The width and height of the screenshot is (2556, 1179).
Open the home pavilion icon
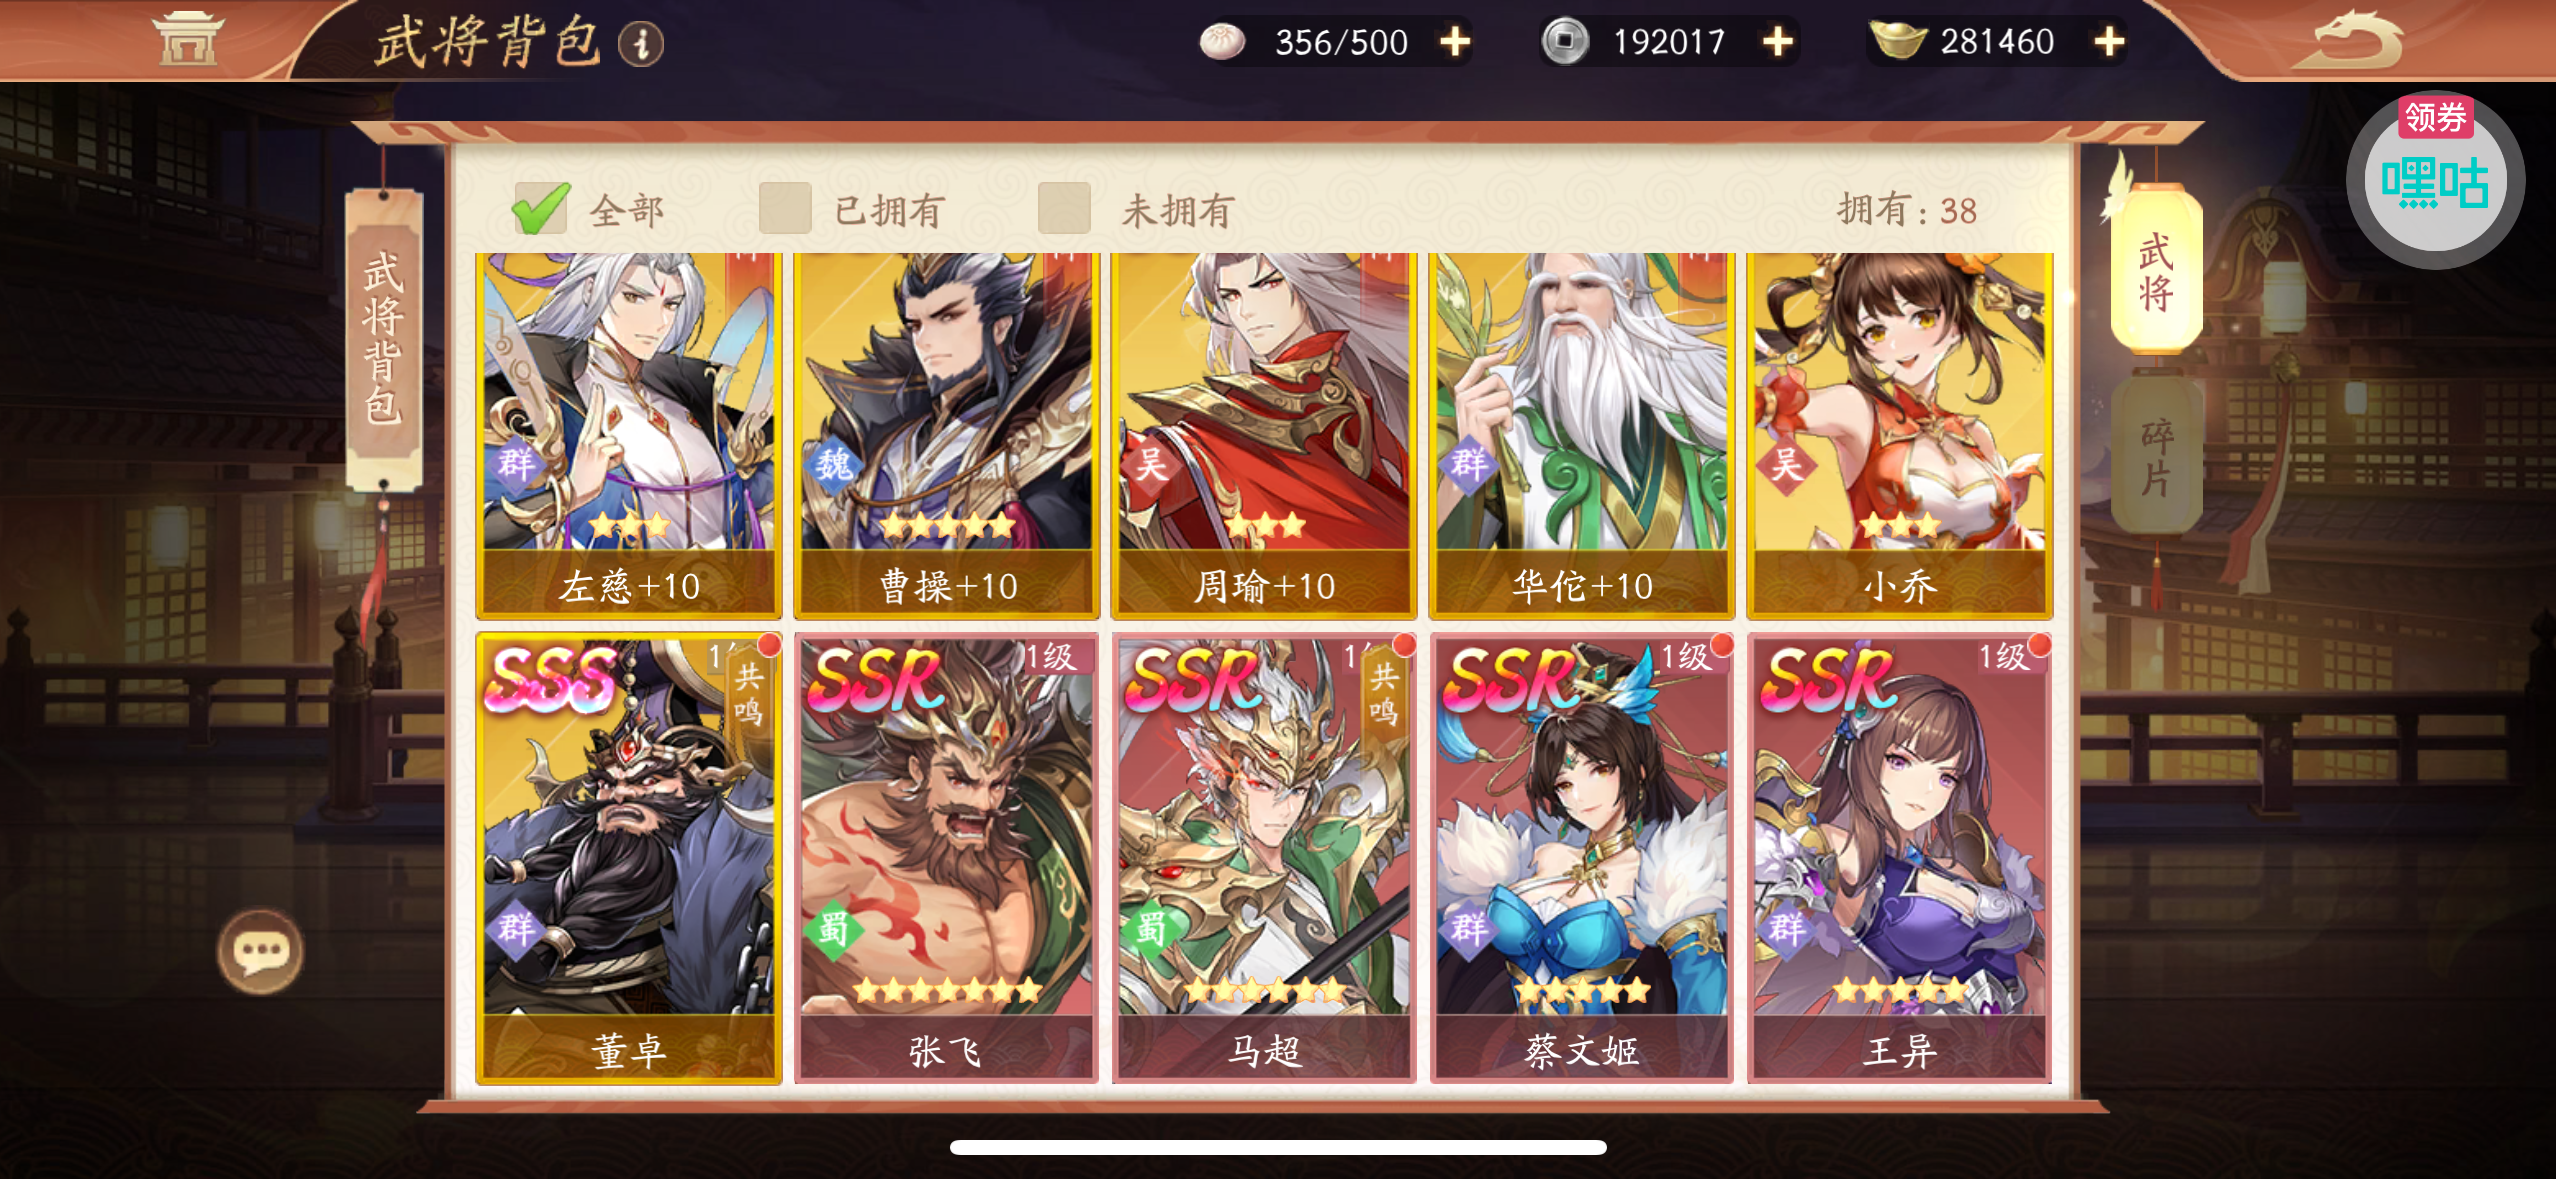click(187, 39)
